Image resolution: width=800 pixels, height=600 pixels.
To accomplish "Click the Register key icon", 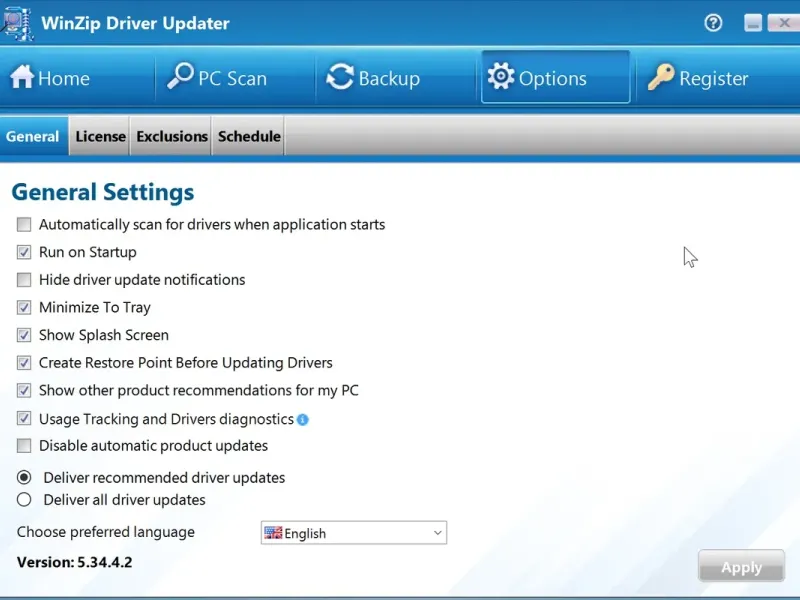I will point(661,77).
